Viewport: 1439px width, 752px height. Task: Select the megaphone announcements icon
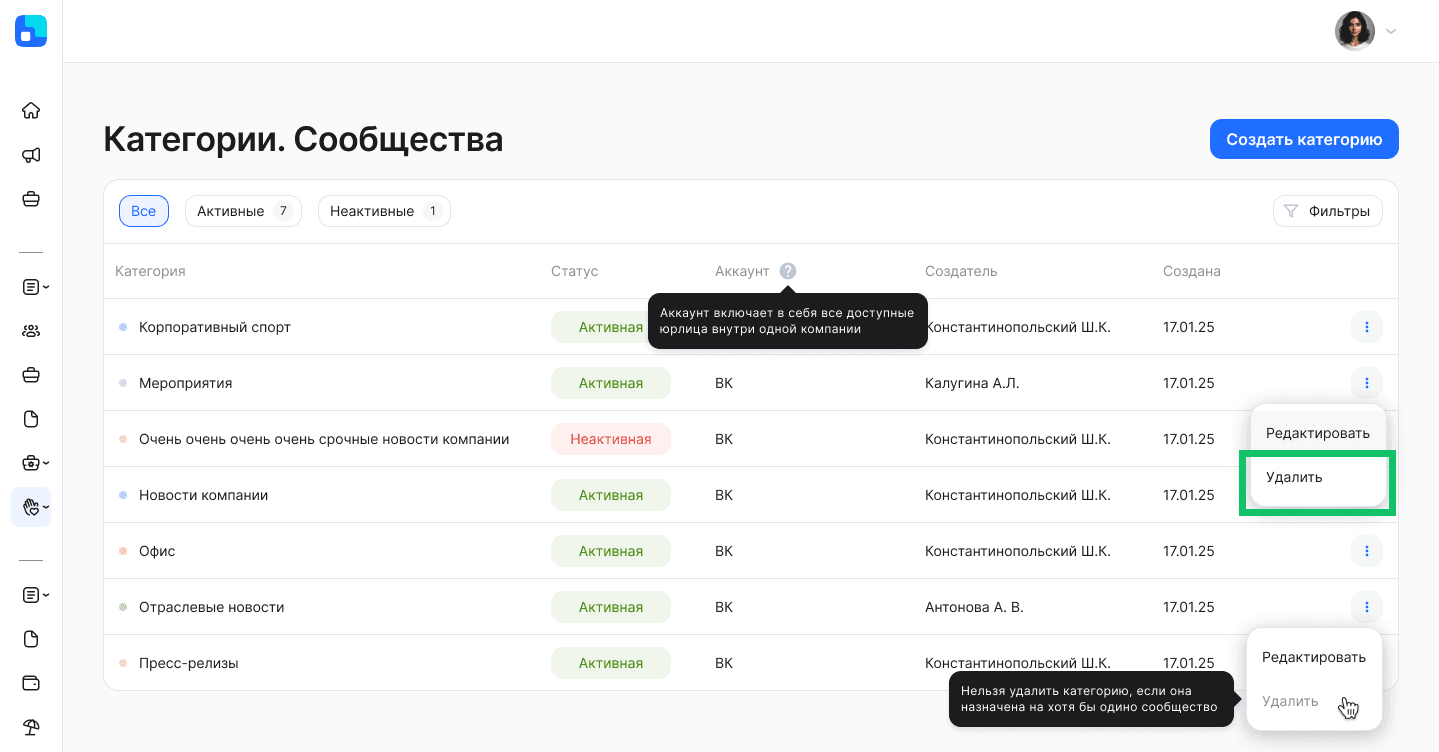(31, 155)
